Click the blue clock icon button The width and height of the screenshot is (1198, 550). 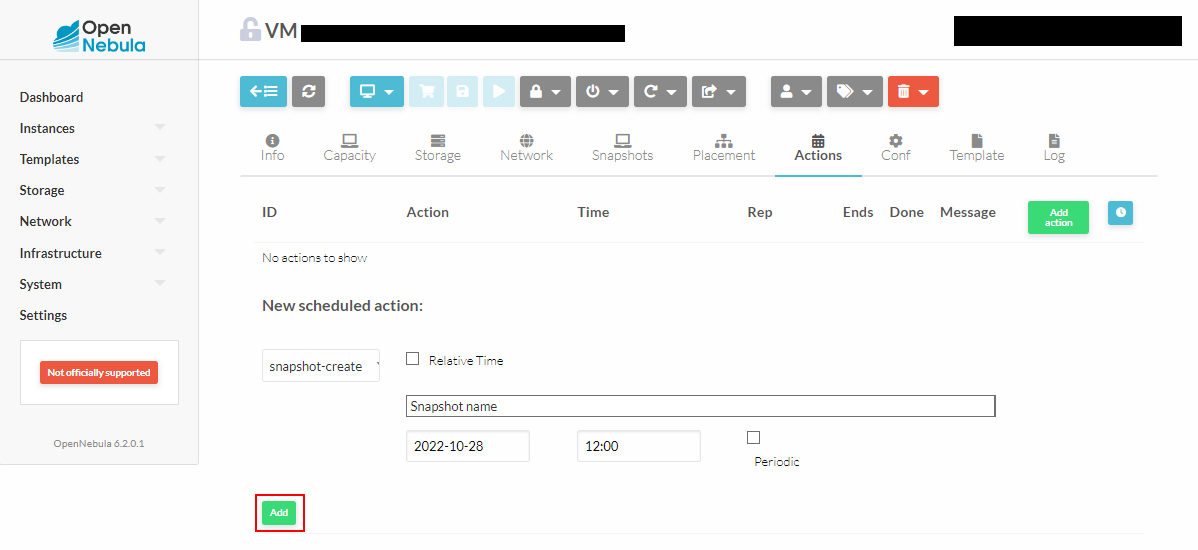pyautogui.click(x=1120, y=212)
